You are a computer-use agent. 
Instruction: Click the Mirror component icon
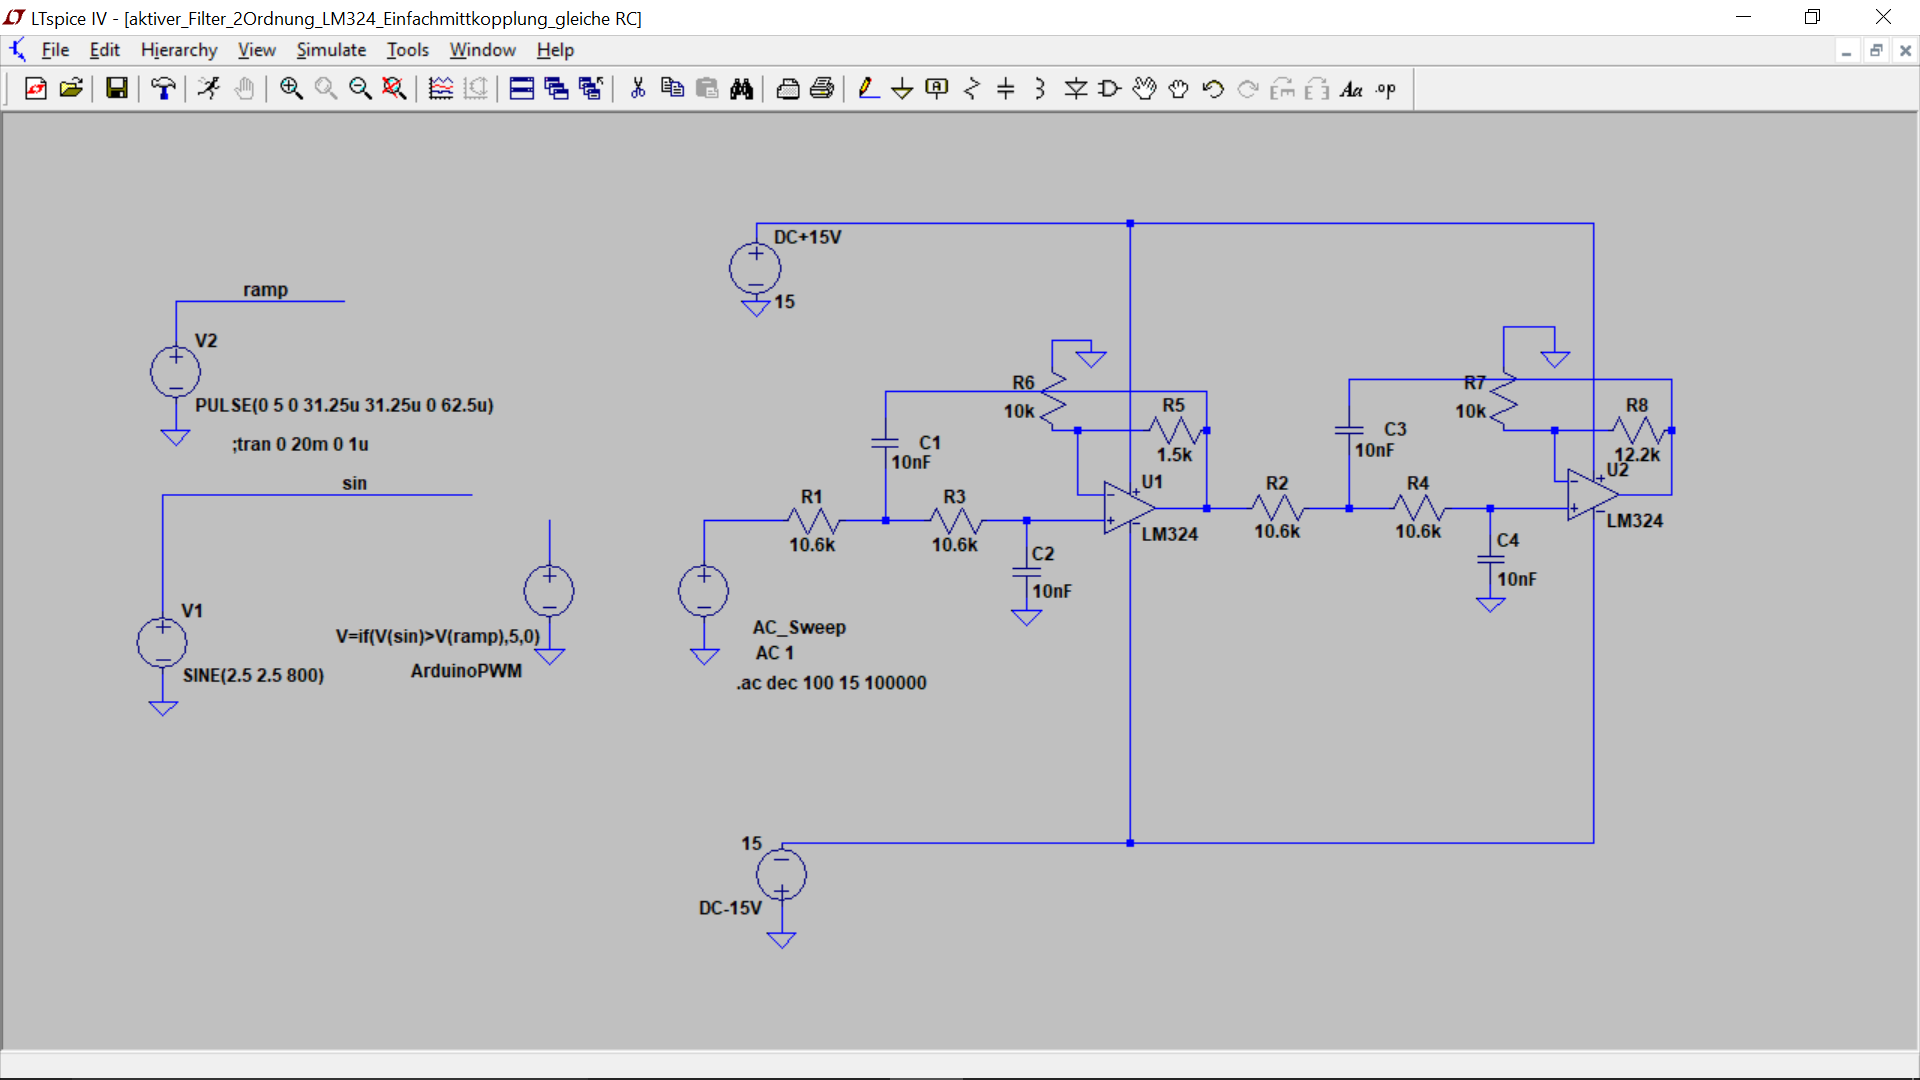1317,89
